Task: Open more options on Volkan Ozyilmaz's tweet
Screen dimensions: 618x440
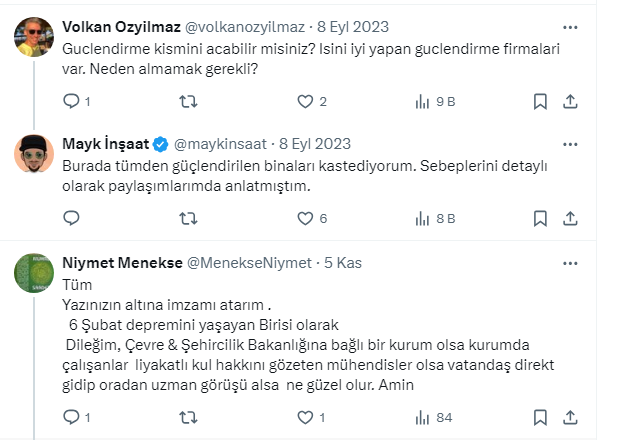Action: (569, 26)
